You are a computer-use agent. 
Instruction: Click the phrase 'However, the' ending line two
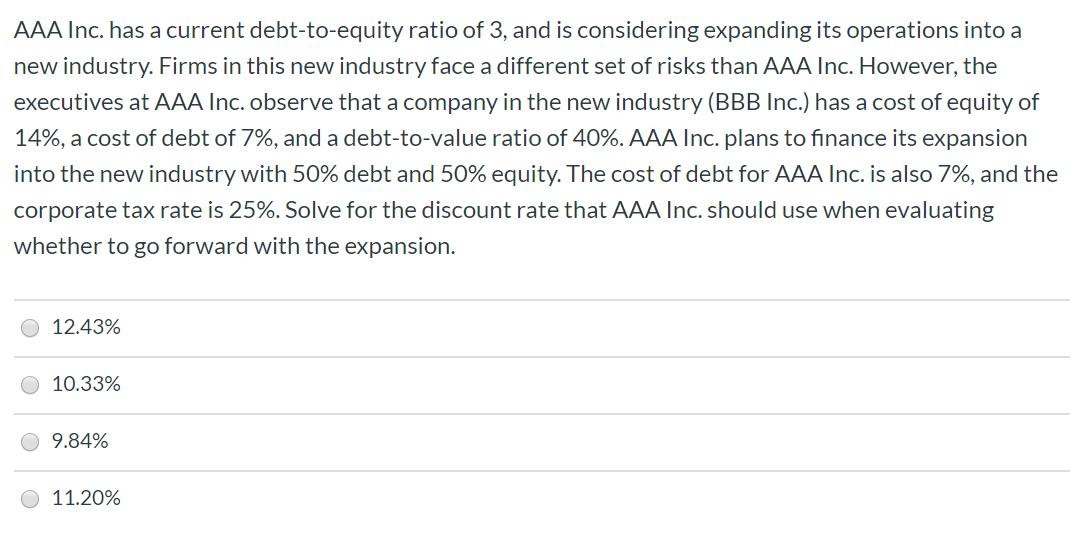point(929,66)
